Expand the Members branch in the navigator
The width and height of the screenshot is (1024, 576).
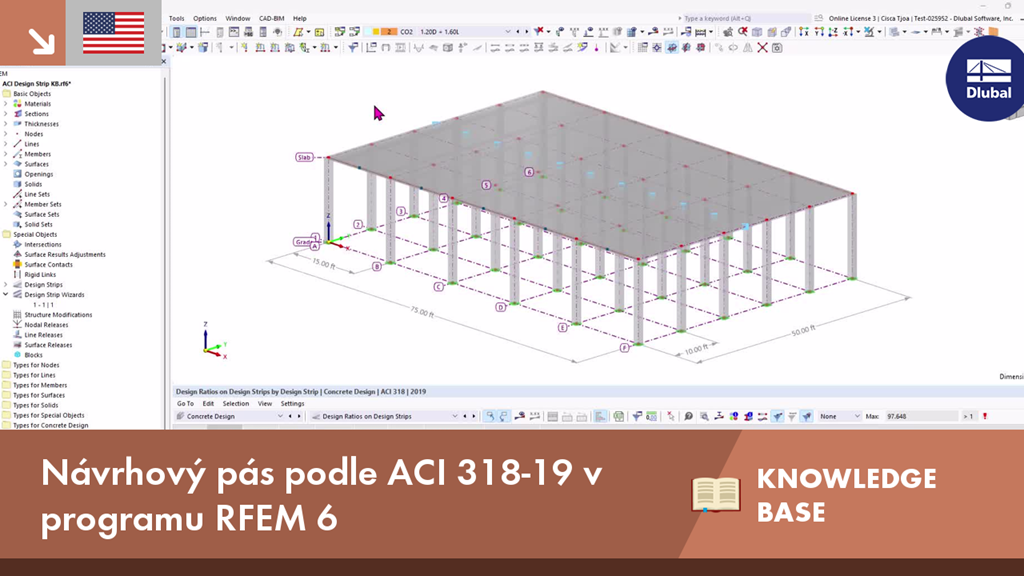pos(6,155)
